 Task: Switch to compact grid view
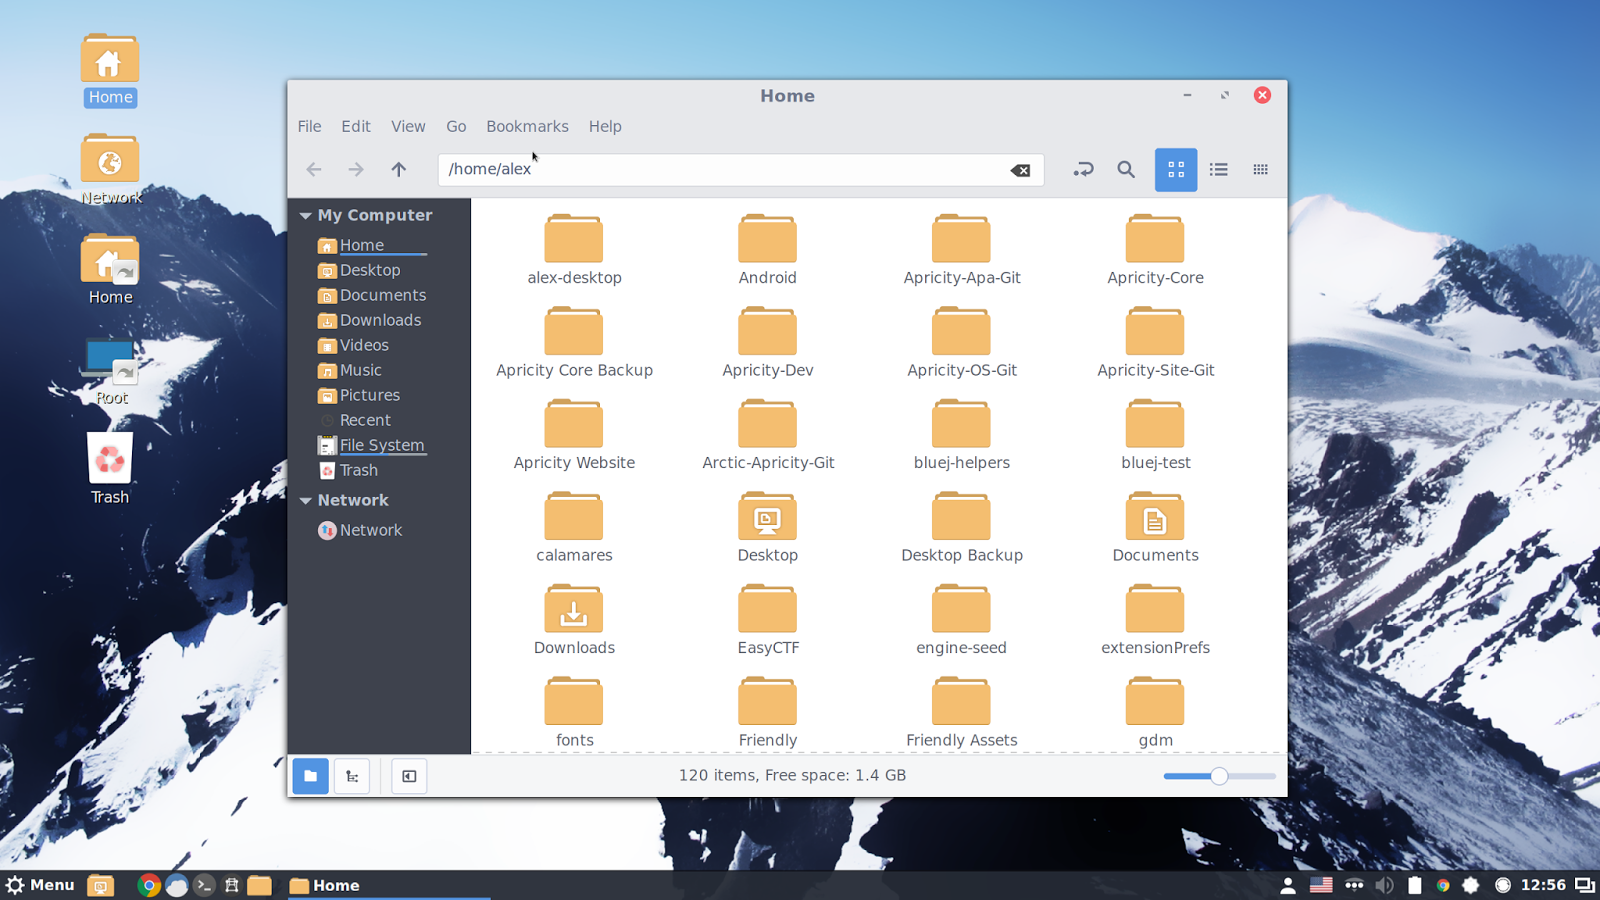pyautogui.click(x=1260, y=169)
